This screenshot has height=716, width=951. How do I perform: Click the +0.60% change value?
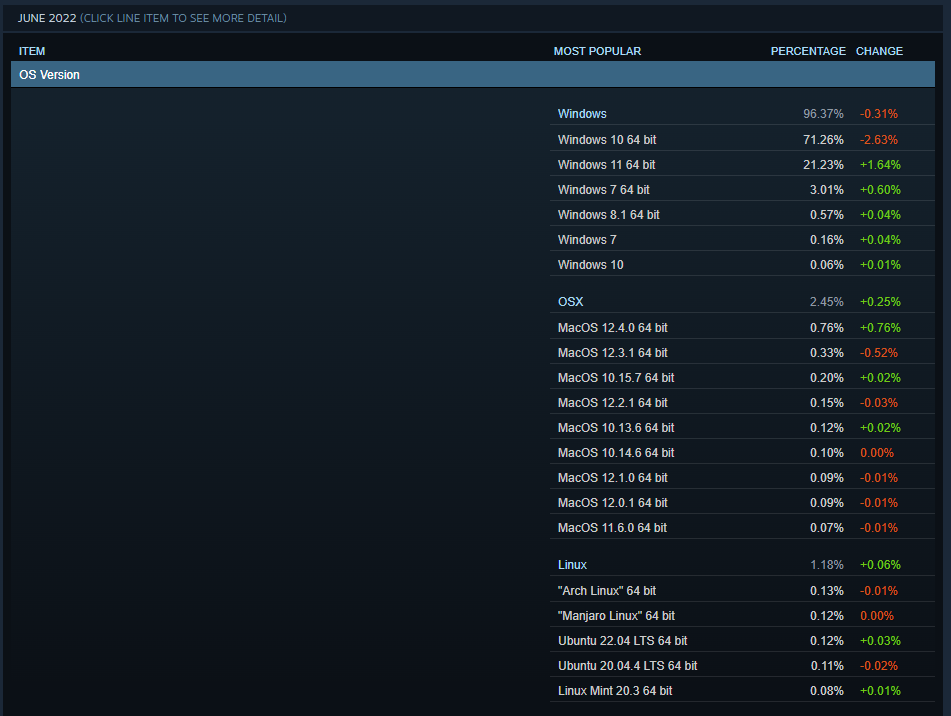point(880,190)
